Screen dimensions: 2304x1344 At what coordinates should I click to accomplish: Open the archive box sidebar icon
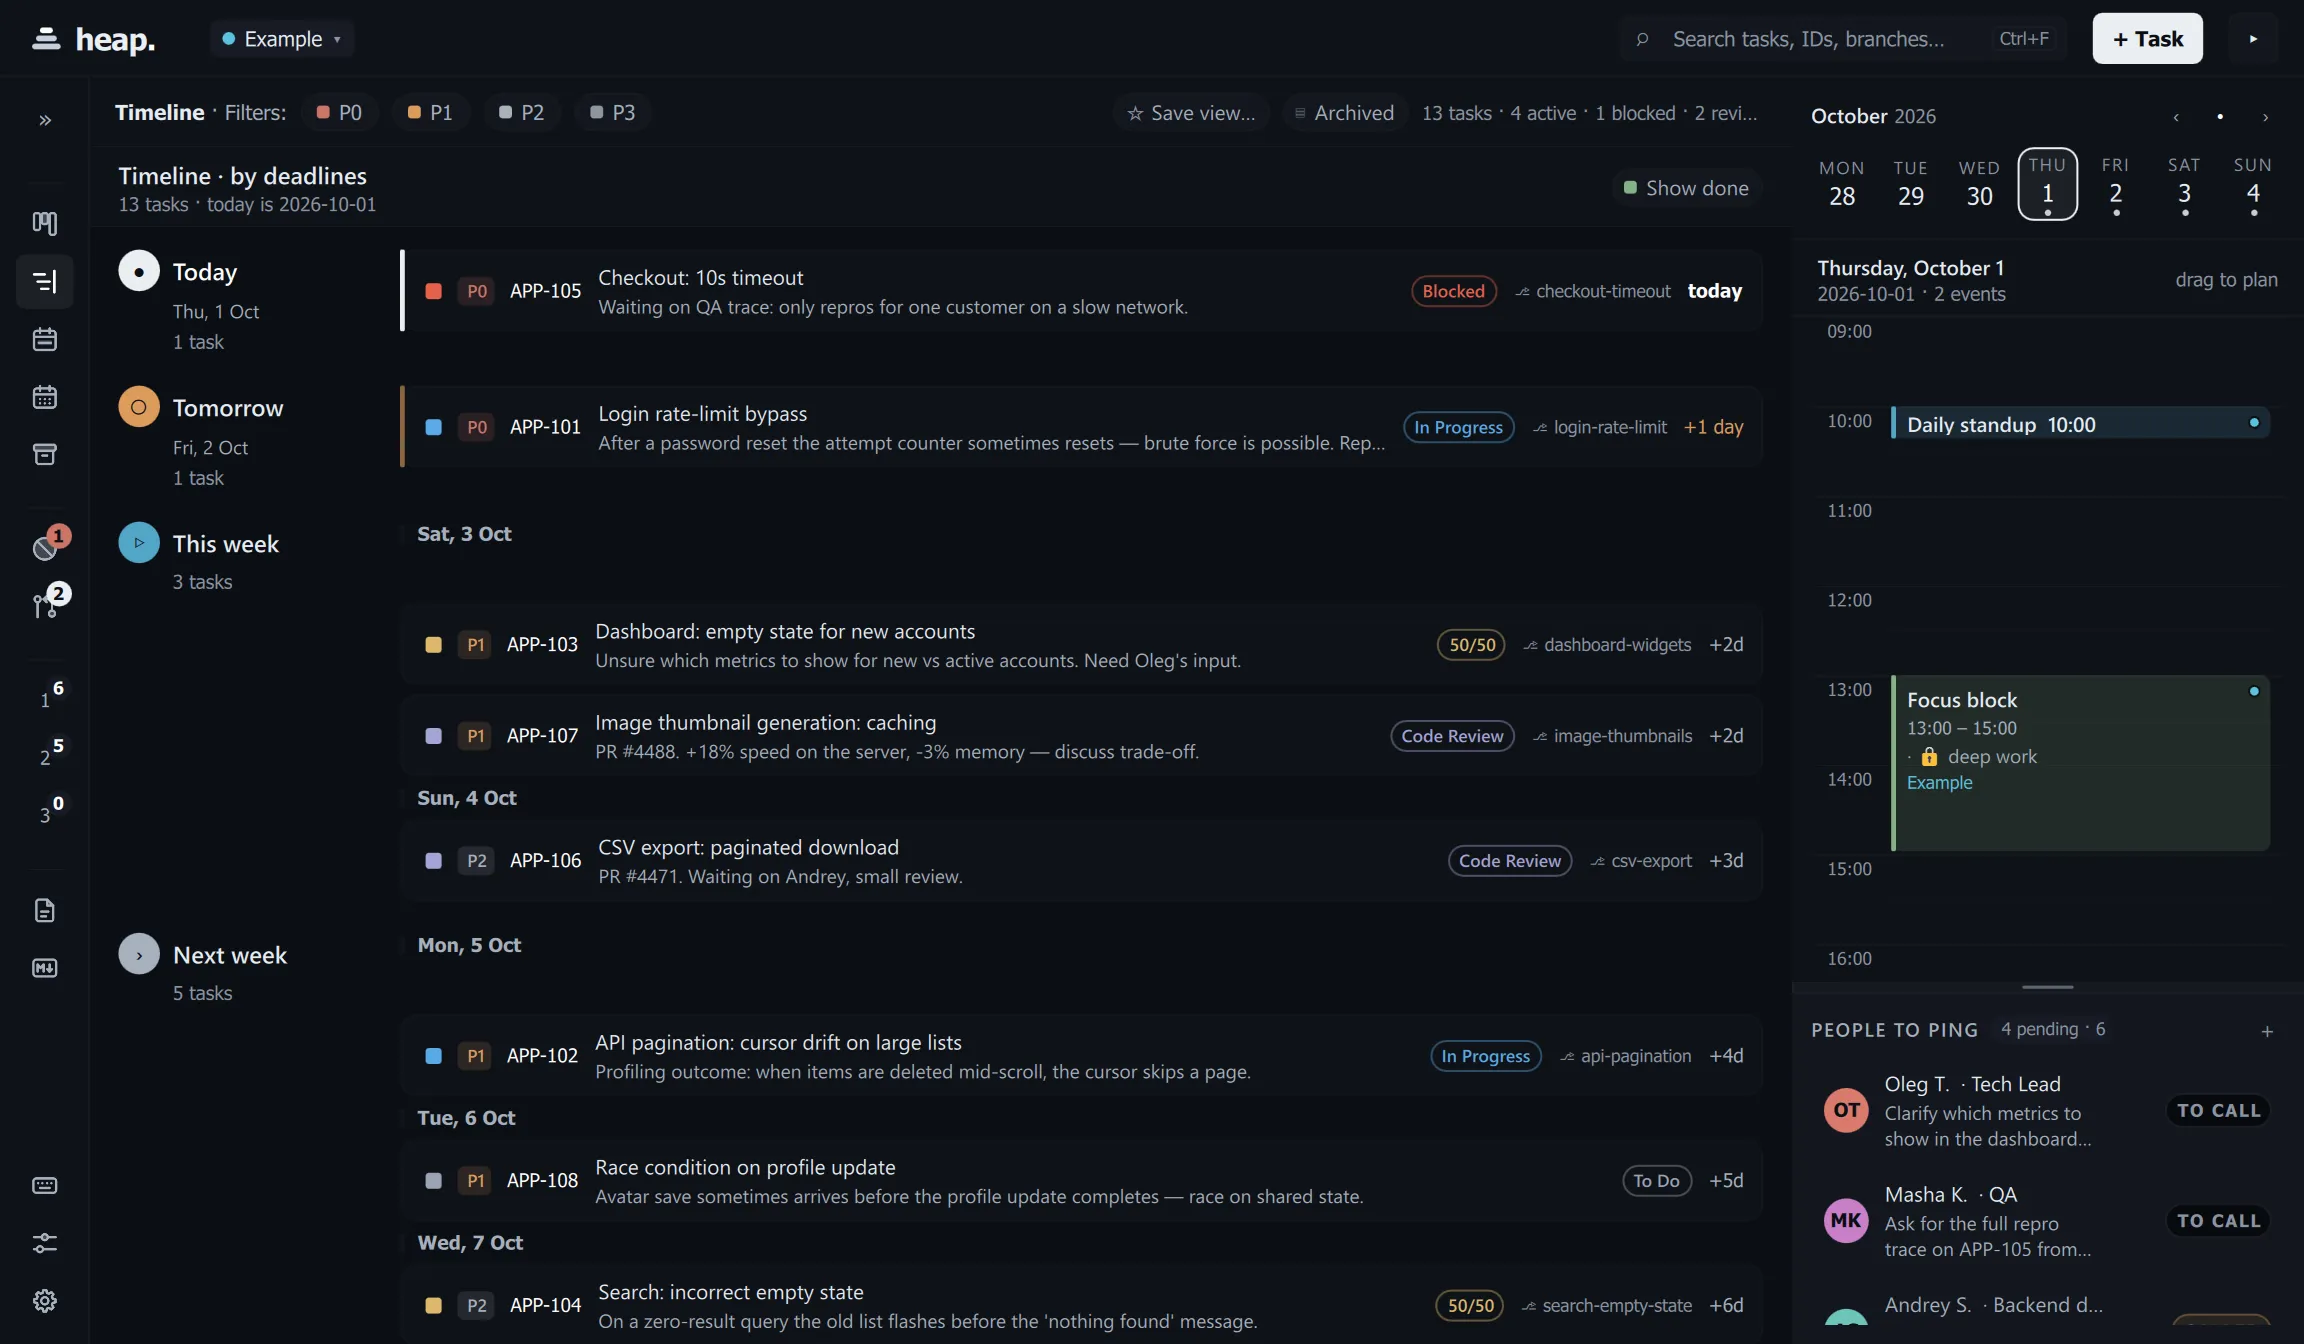click(45, 454)
